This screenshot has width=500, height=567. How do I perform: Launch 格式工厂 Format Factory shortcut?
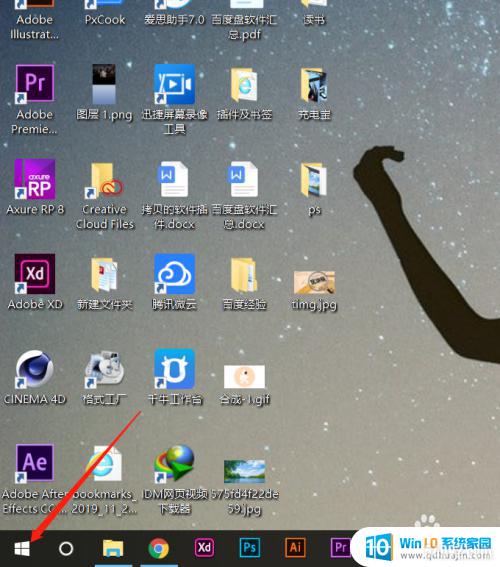(x=104, y=377)
